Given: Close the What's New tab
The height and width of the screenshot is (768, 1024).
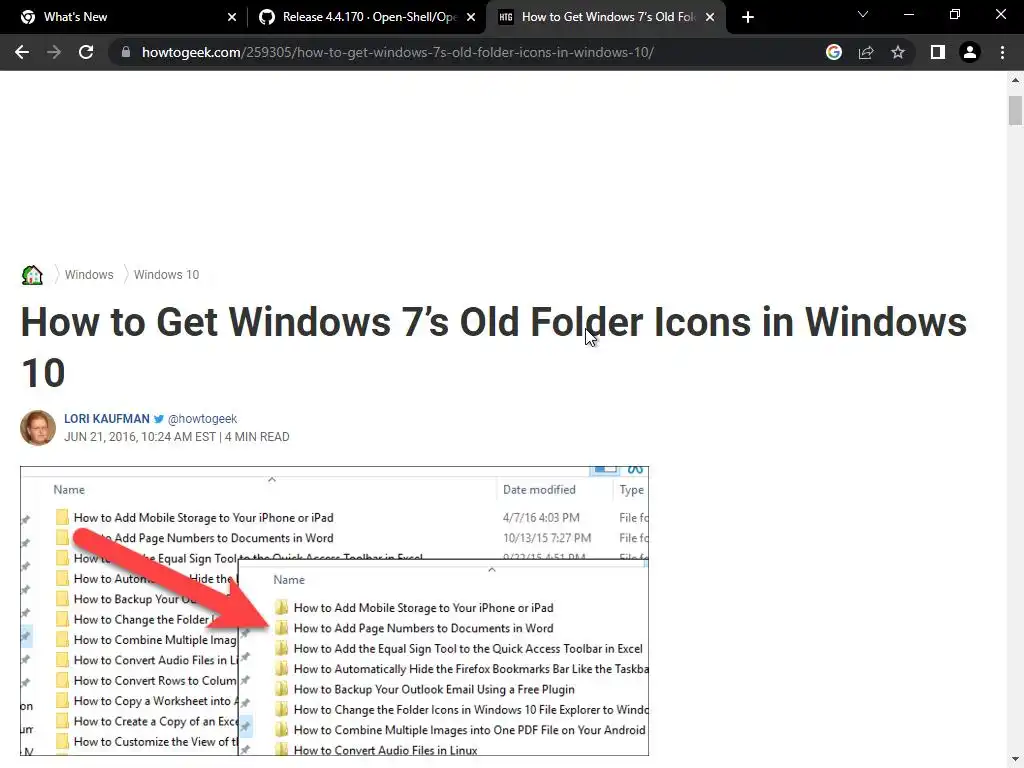Looking at the screenshot, I should (x=232, y=17).
